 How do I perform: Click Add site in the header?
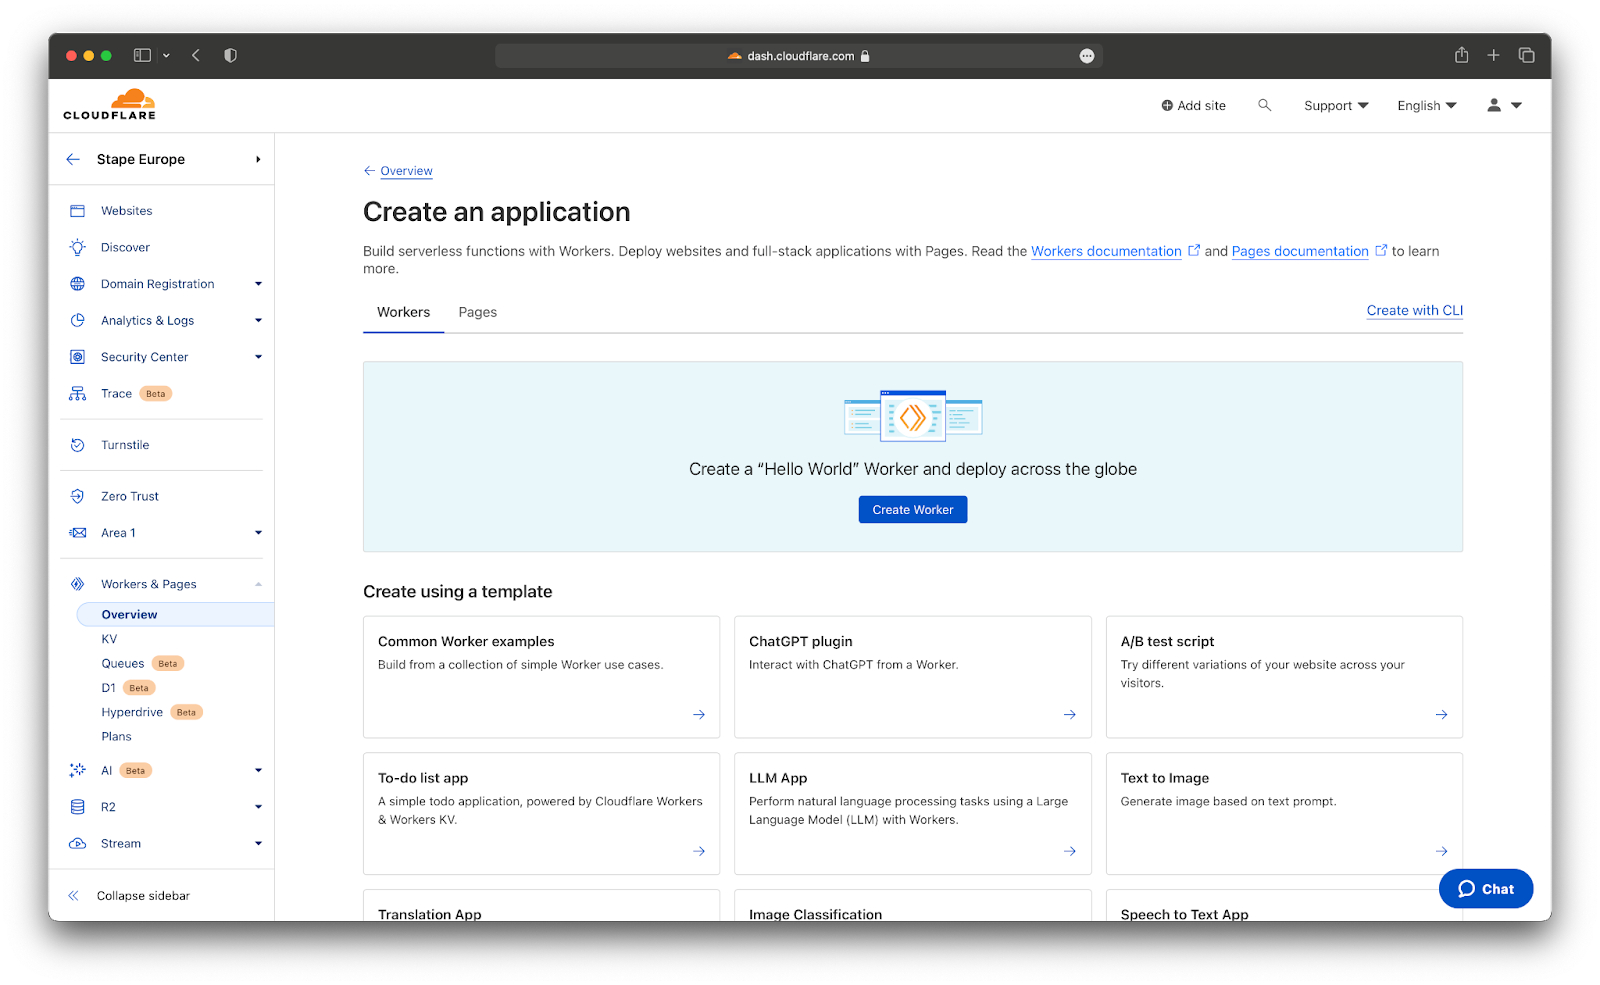(1193, 105)
